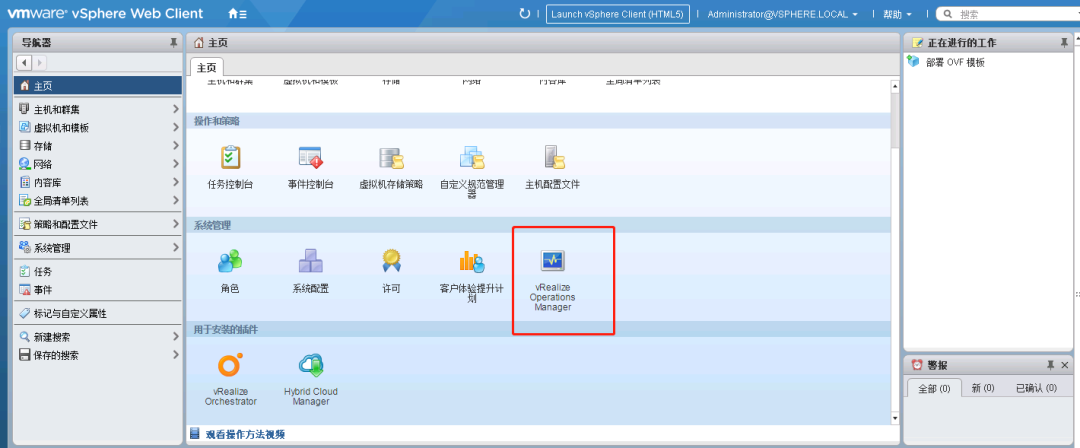This screenshot has height=448, width=1080.
Task: Select 任务 in navigator
Action: click(x=97, y=272)
